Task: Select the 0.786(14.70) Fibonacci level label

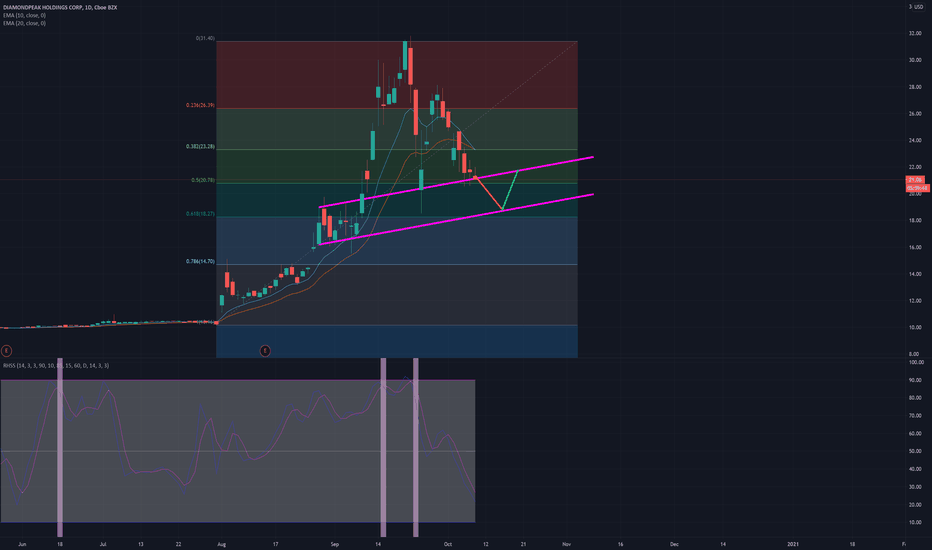Action: click(200, 262)
